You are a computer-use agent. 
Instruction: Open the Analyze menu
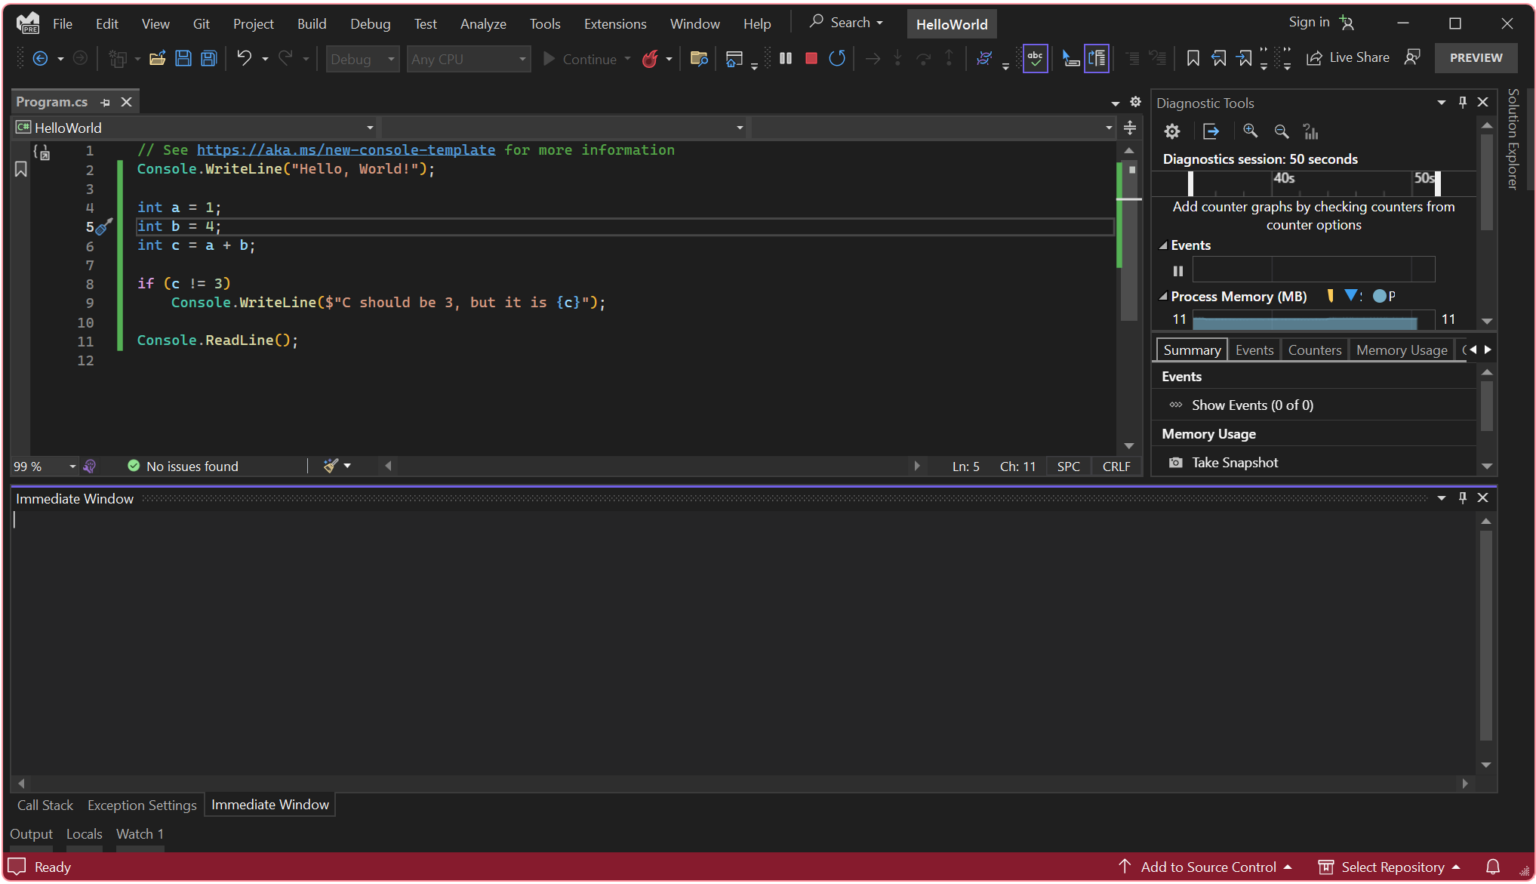pyautogui.click(x=483, y=23)
